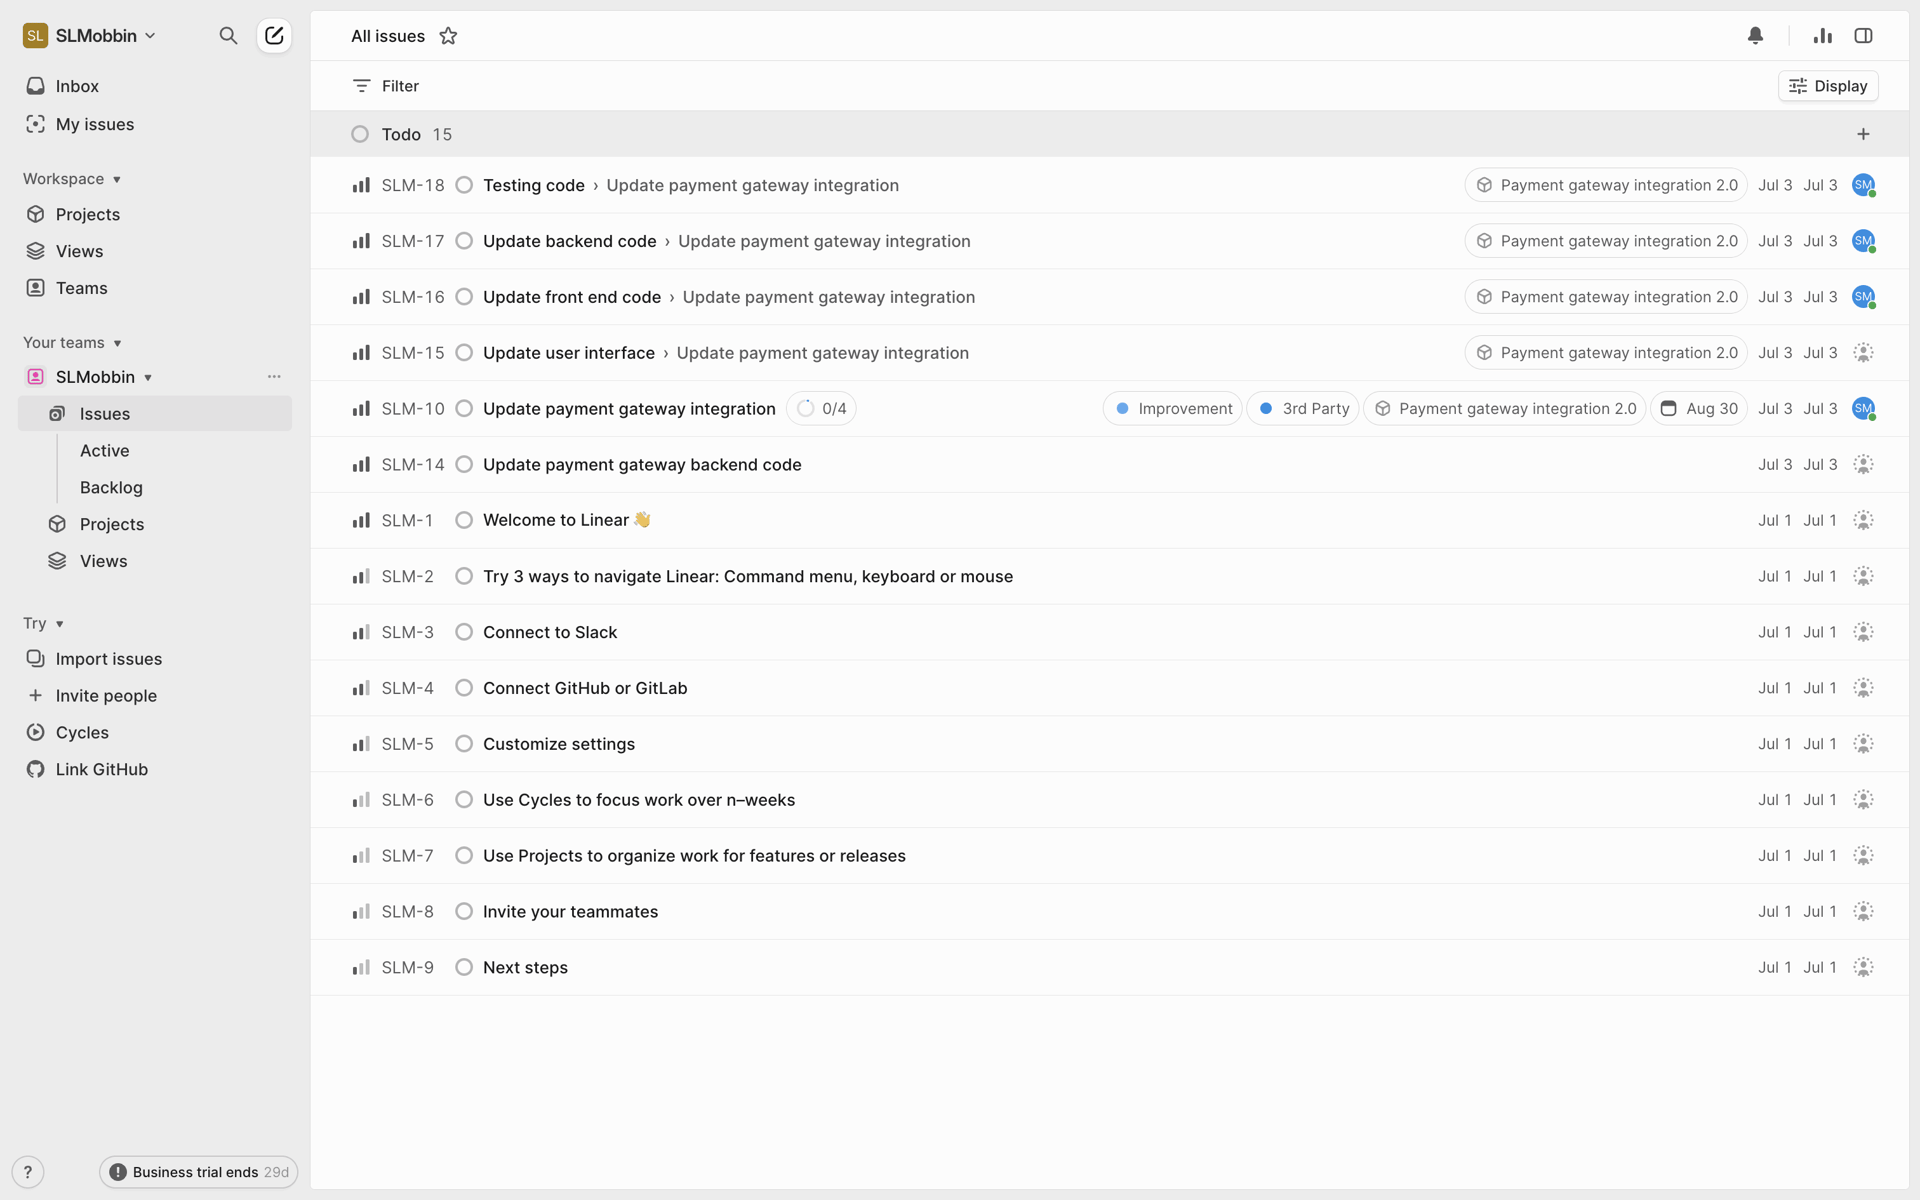Collapse the Workspace section
The image size is (1920, 1200).
(72, 179)
